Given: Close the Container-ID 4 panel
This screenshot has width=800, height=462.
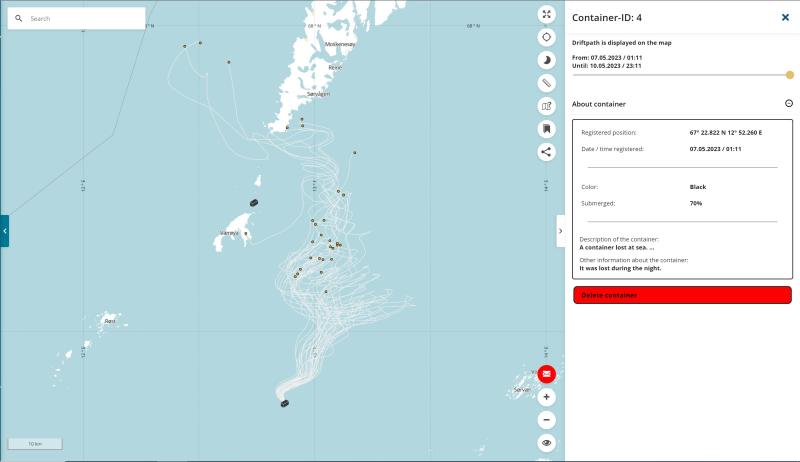Looking at the screenshot, I should click(x=785, y=18).
